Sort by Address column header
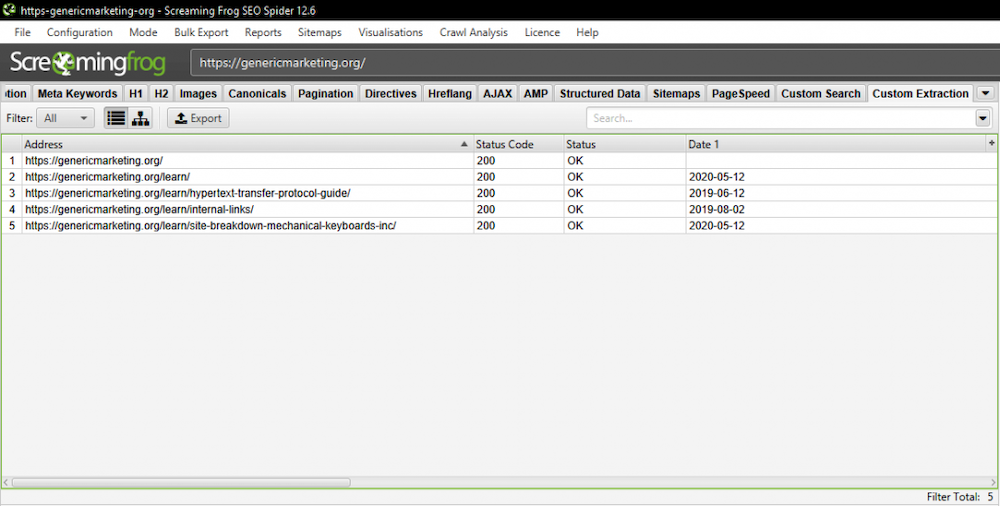The image size is (1000, 506). pyautogui.click(x=247, y=144)
